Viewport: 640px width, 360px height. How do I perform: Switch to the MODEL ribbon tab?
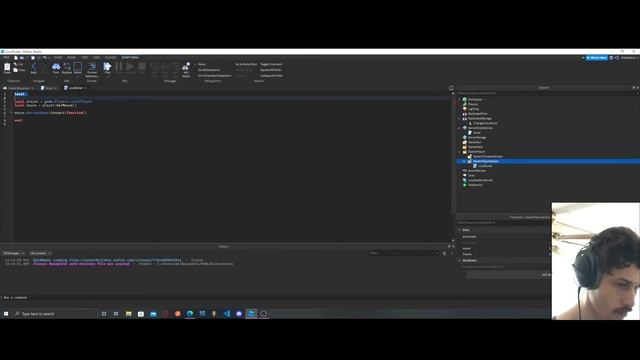pos(71,58)
